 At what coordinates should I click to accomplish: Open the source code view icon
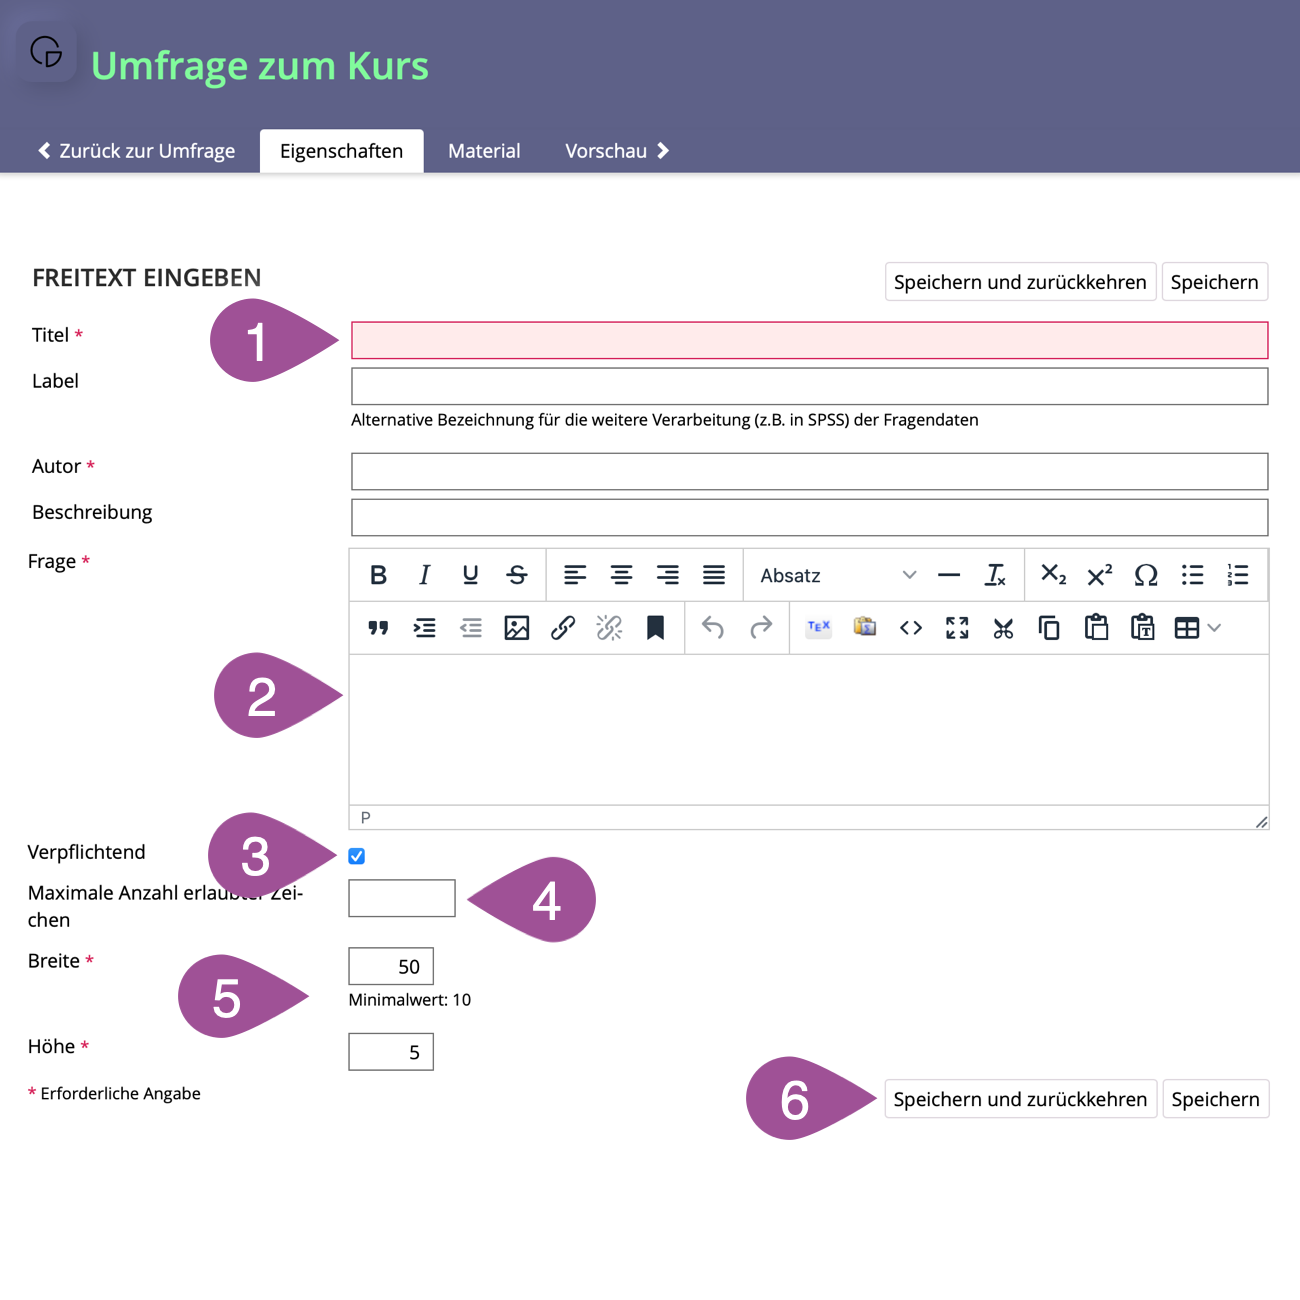[x=911, y=628]
